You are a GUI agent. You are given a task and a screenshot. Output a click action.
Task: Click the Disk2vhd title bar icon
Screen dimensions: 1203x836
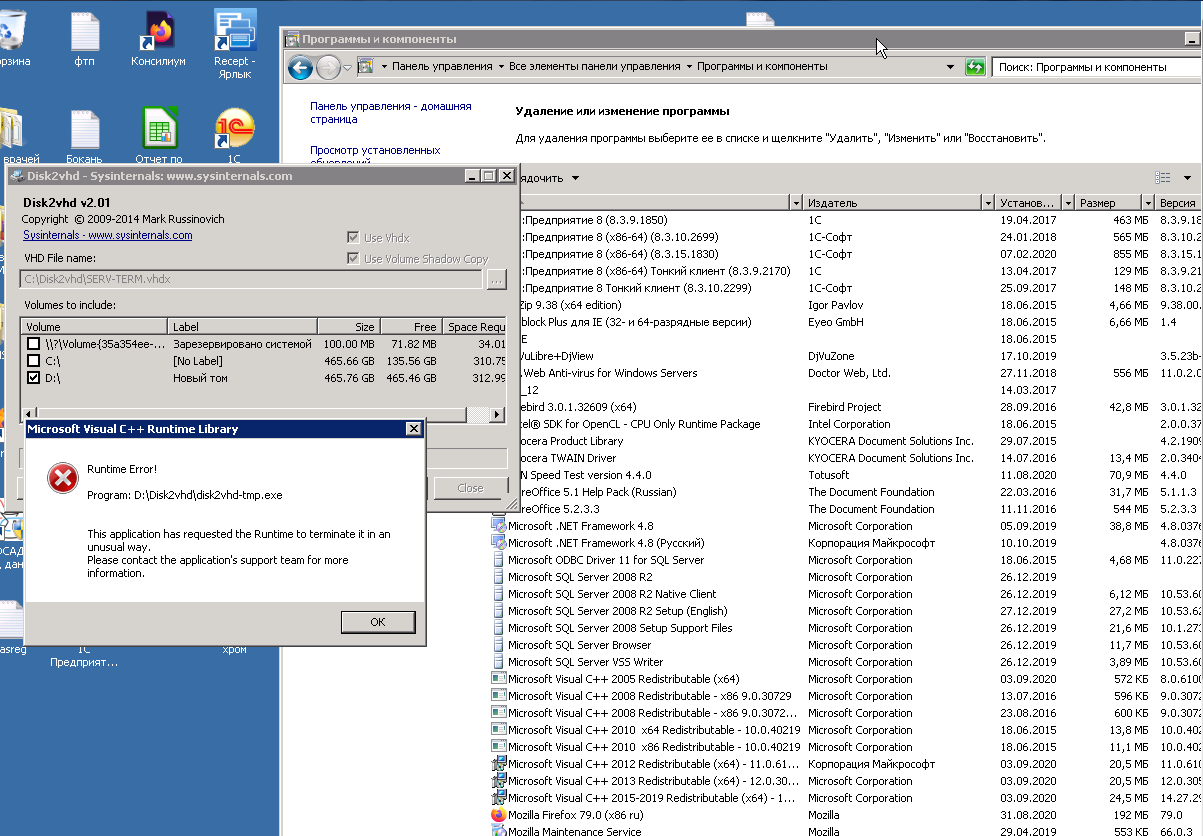[18, 176]
